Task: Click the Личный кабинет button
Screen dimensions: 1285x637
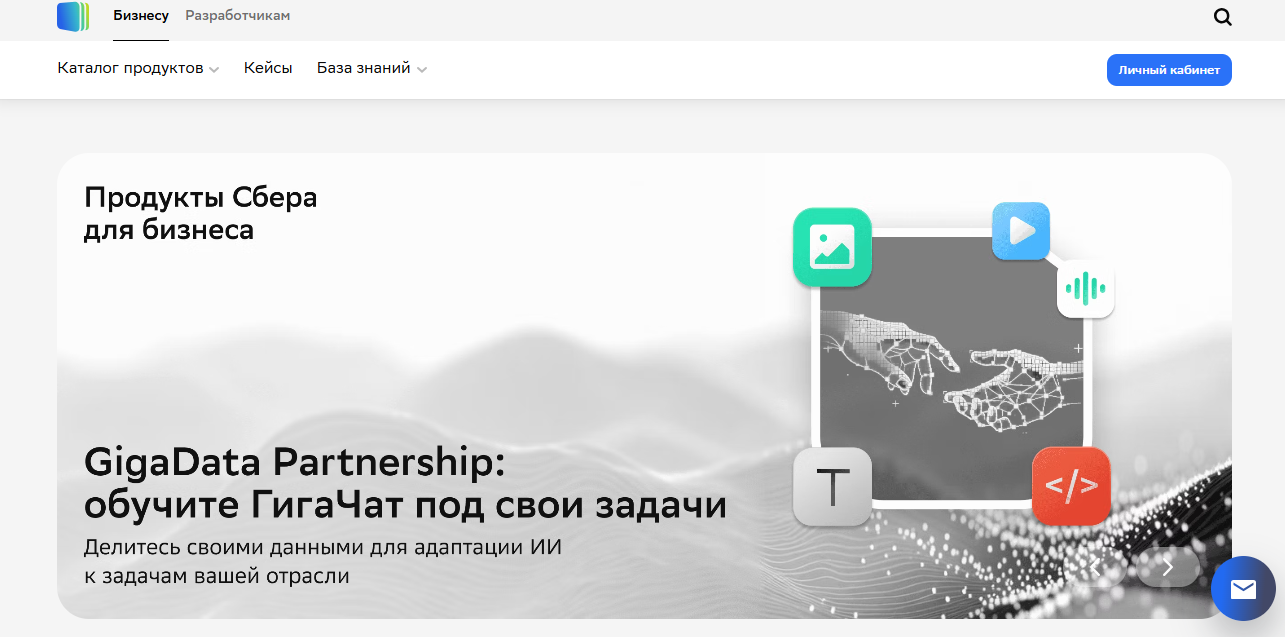Action: 1169,70
